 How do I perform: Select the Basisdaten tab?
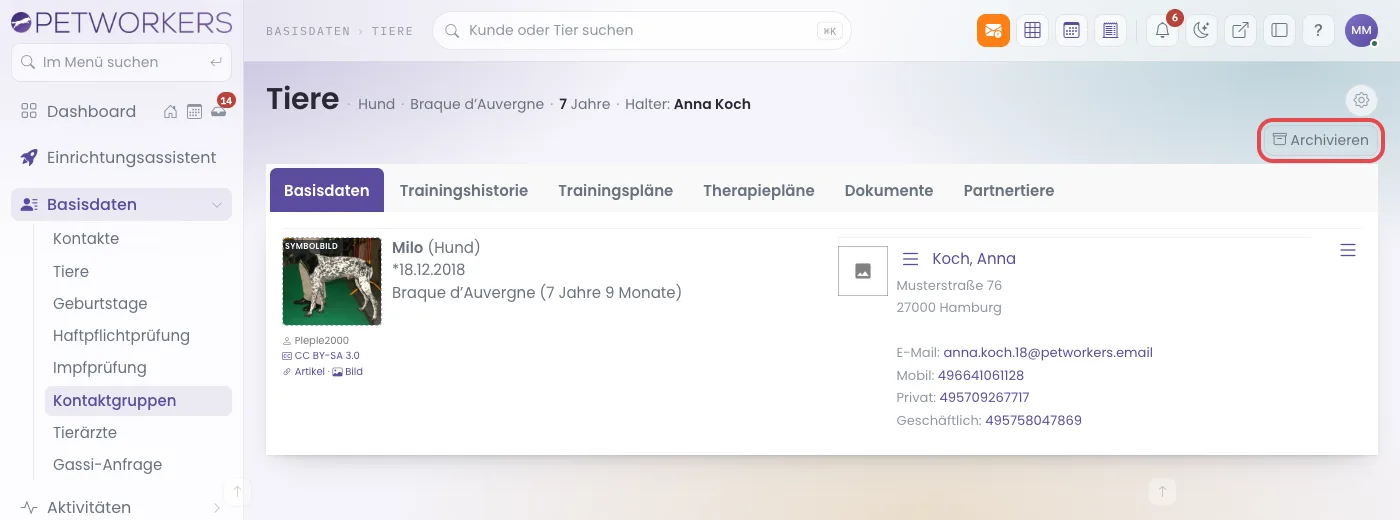click(327, 190)
